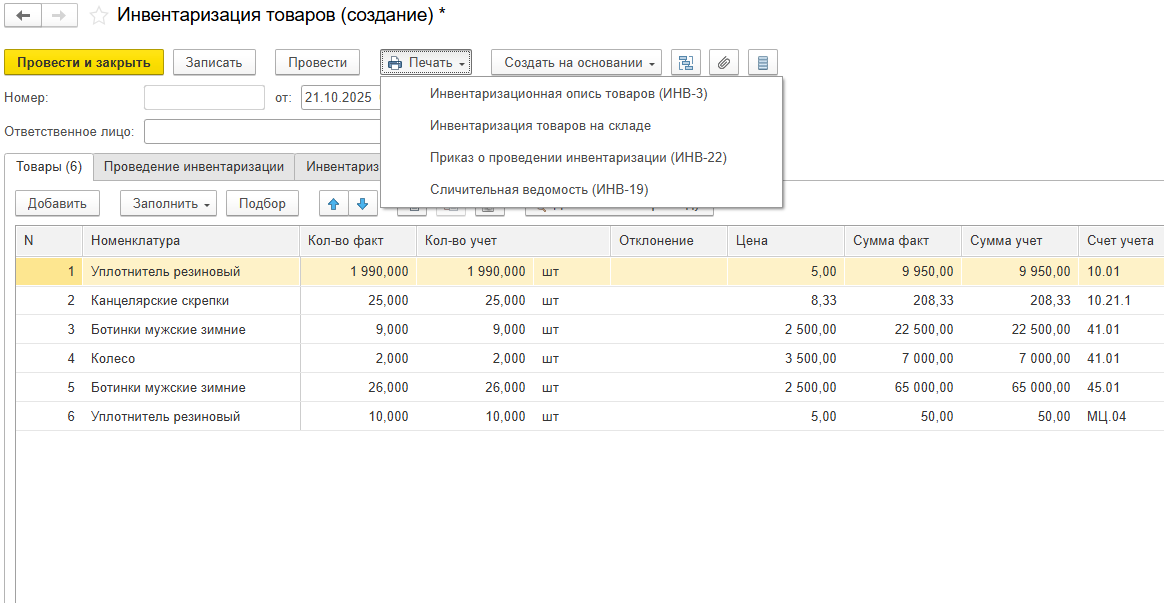Click the Подбор button
This screenshot has height=603, width=1164.
[x=263, y=203]
